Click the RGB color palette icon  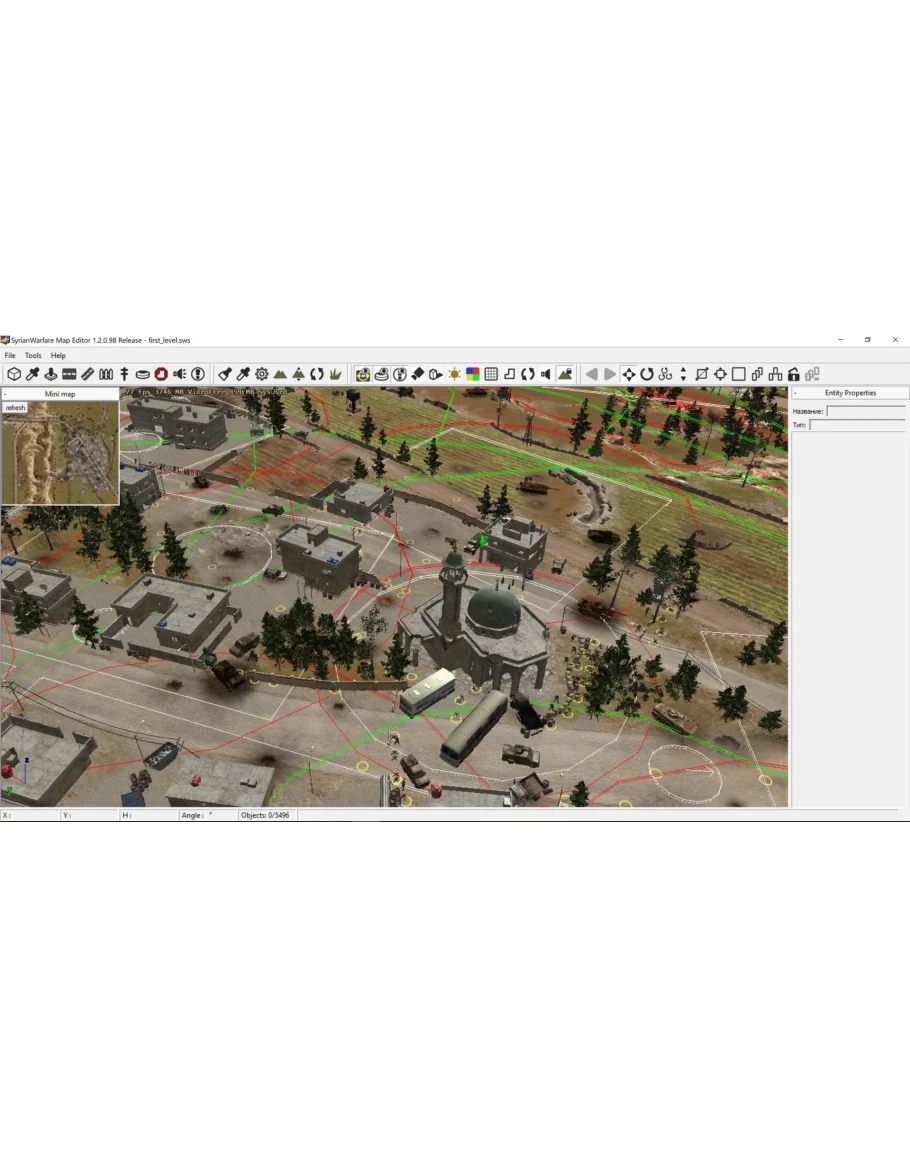[x=473, y=374]
